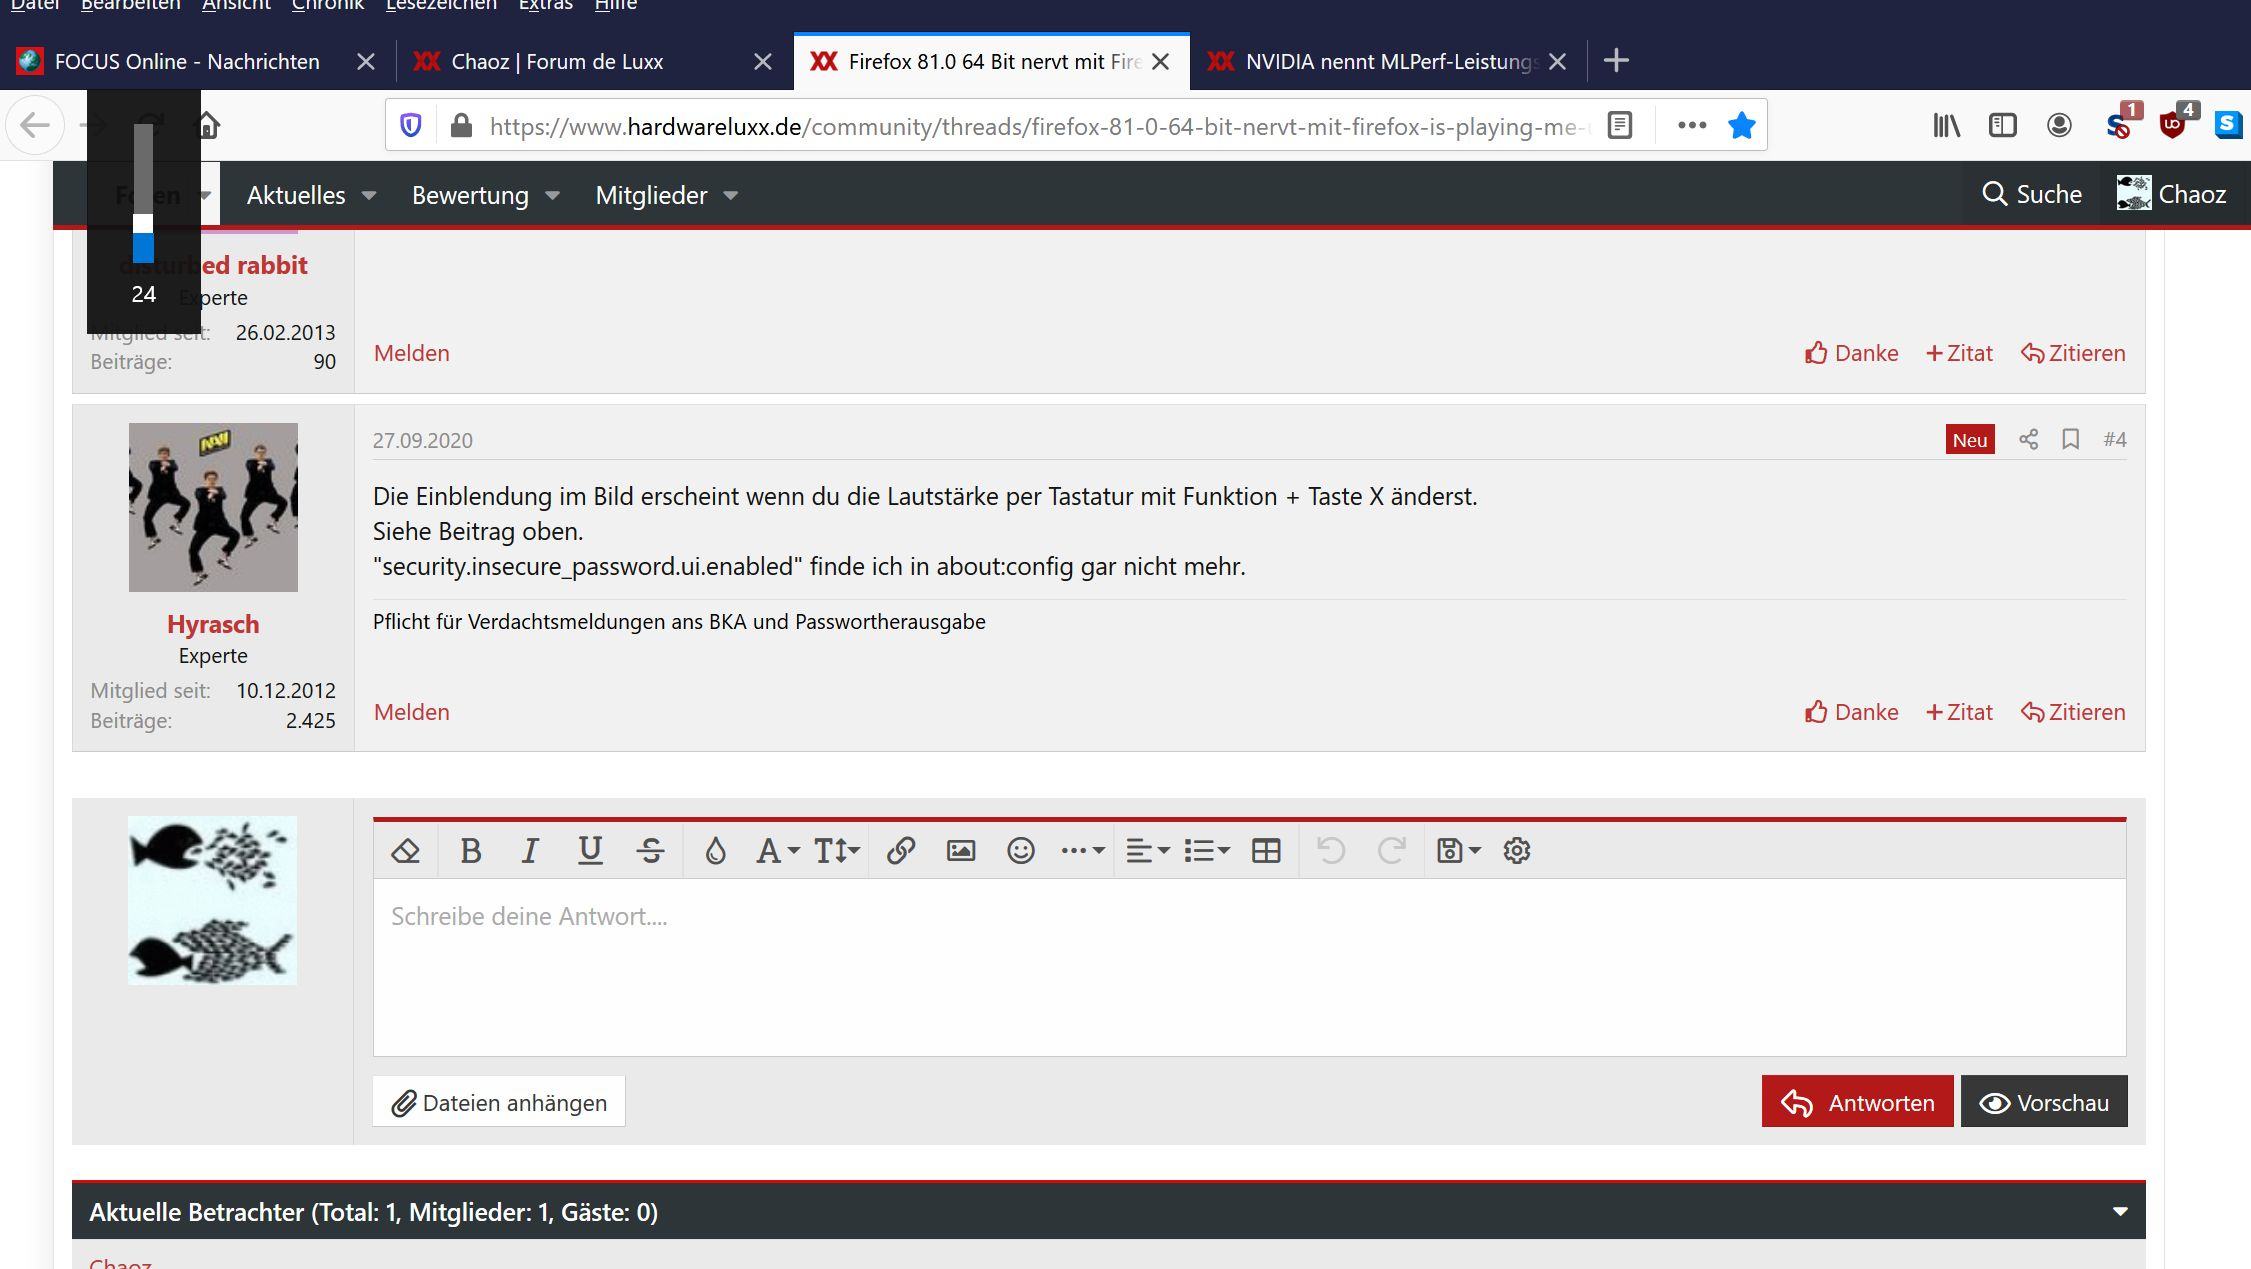Image resolution: width=2251 pixels, height=1269 pixels.
Task: Click the insert image icon
Action: [961, 851]
